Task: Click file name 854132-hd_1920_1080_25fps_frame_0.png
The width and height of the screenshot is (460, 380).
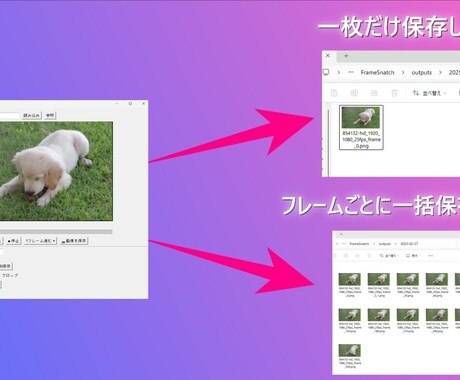Action: 361,139
